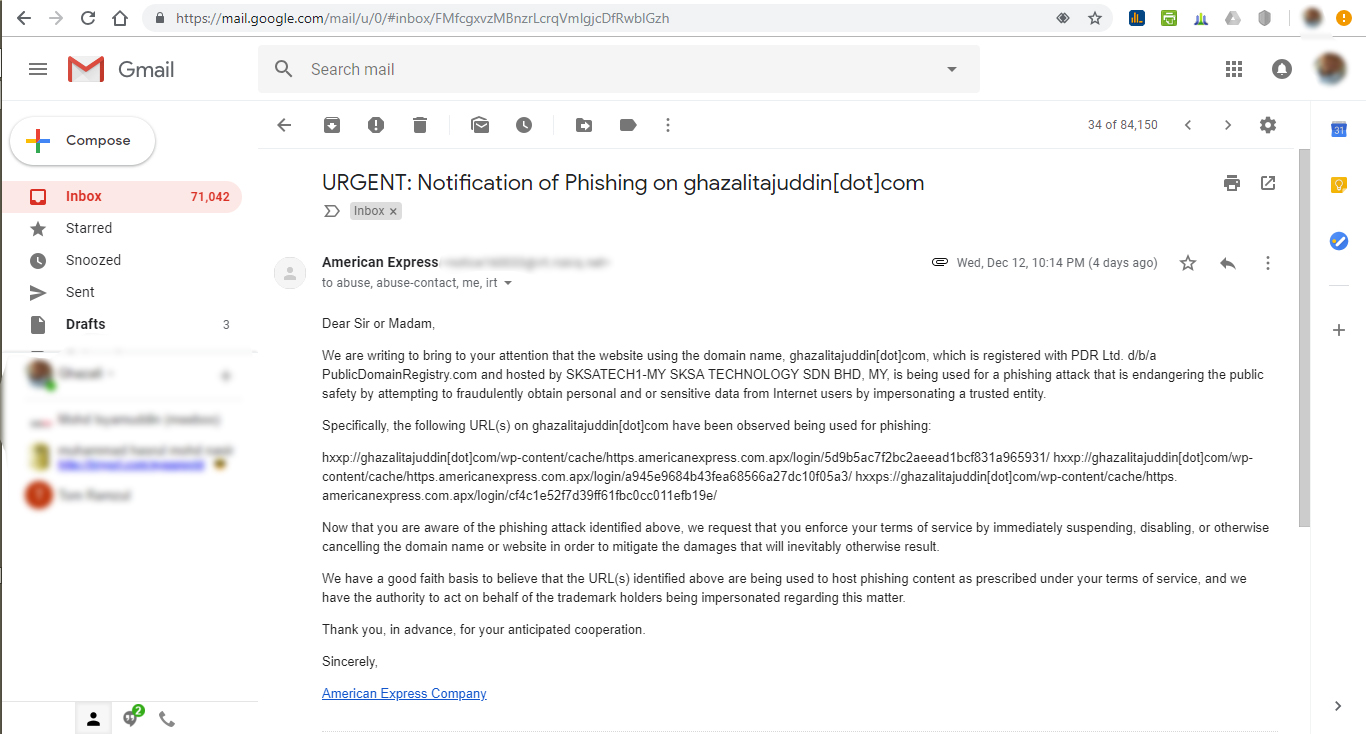Archive this email using the archive icon
Viewport: 1366px width, 734px height.
pyautogui.click(x=331, y=125)
